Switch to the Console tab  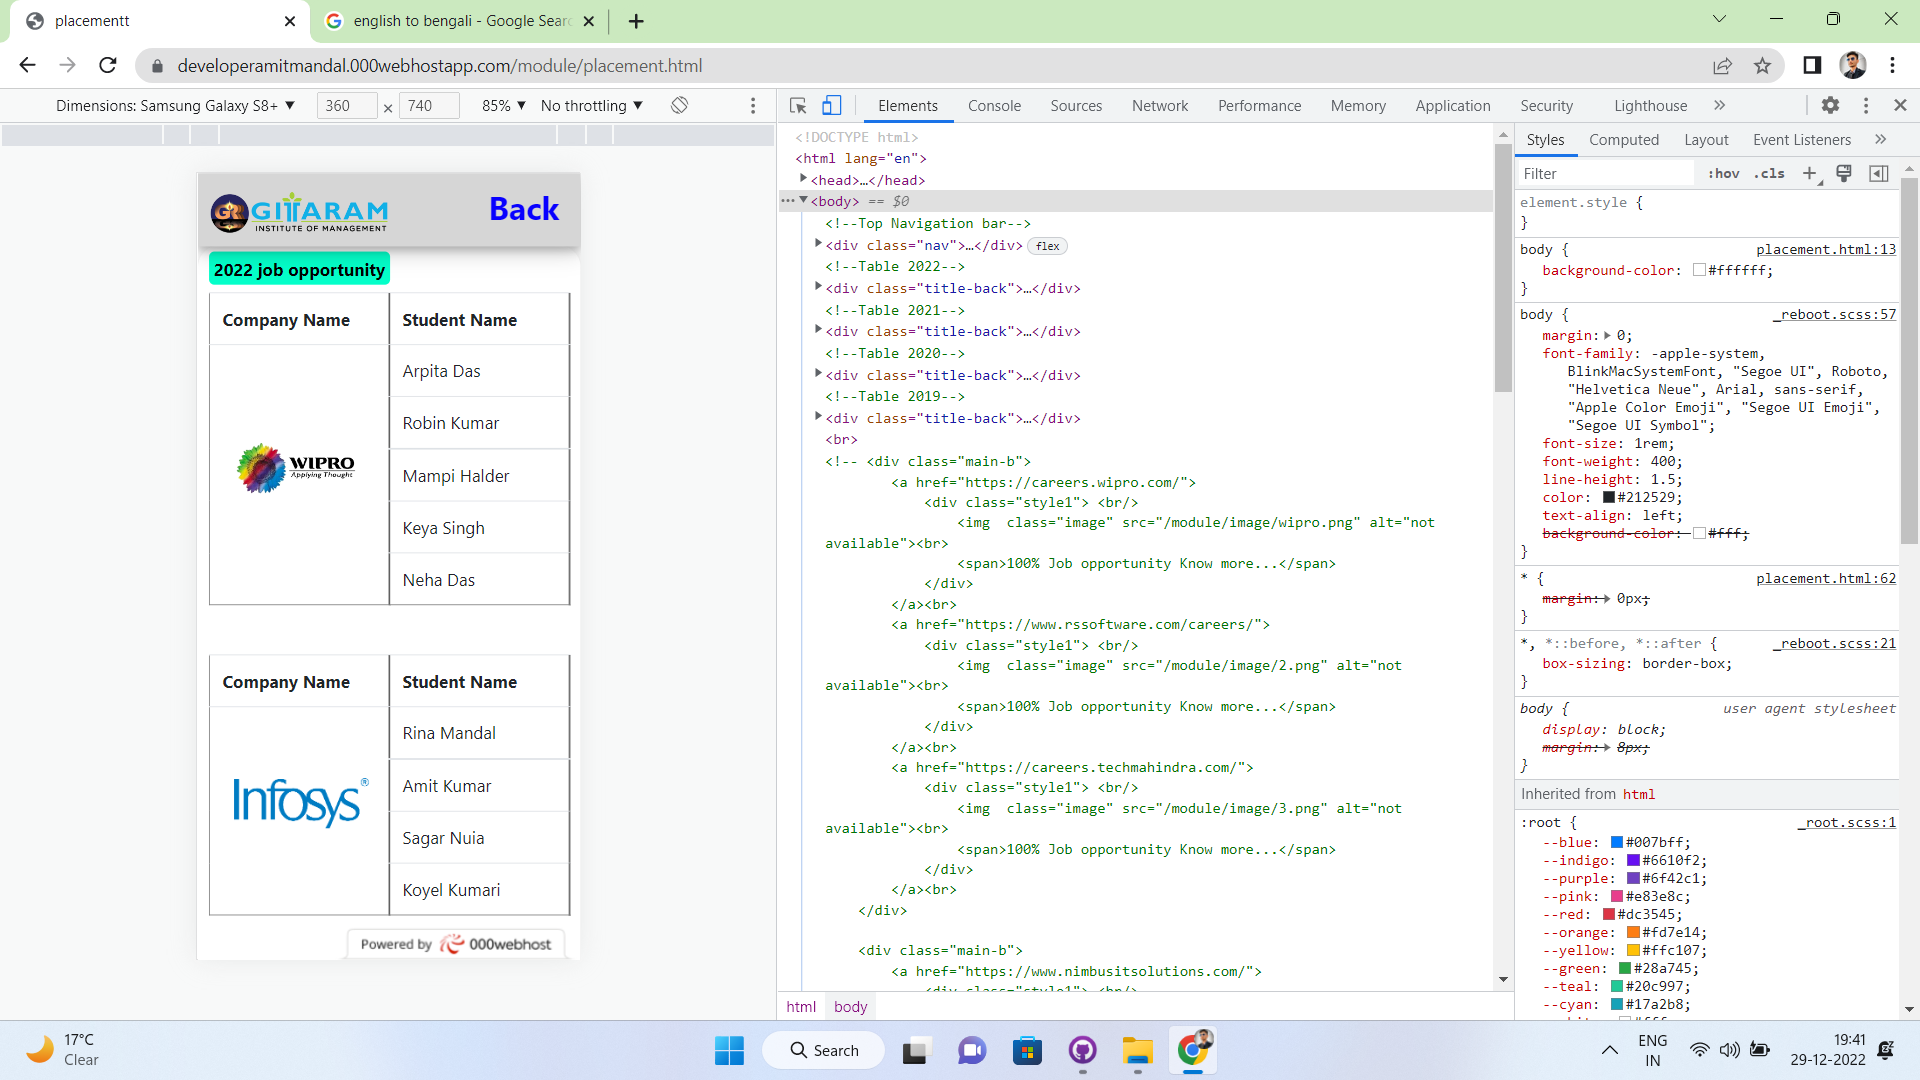(x=994, y=106)
